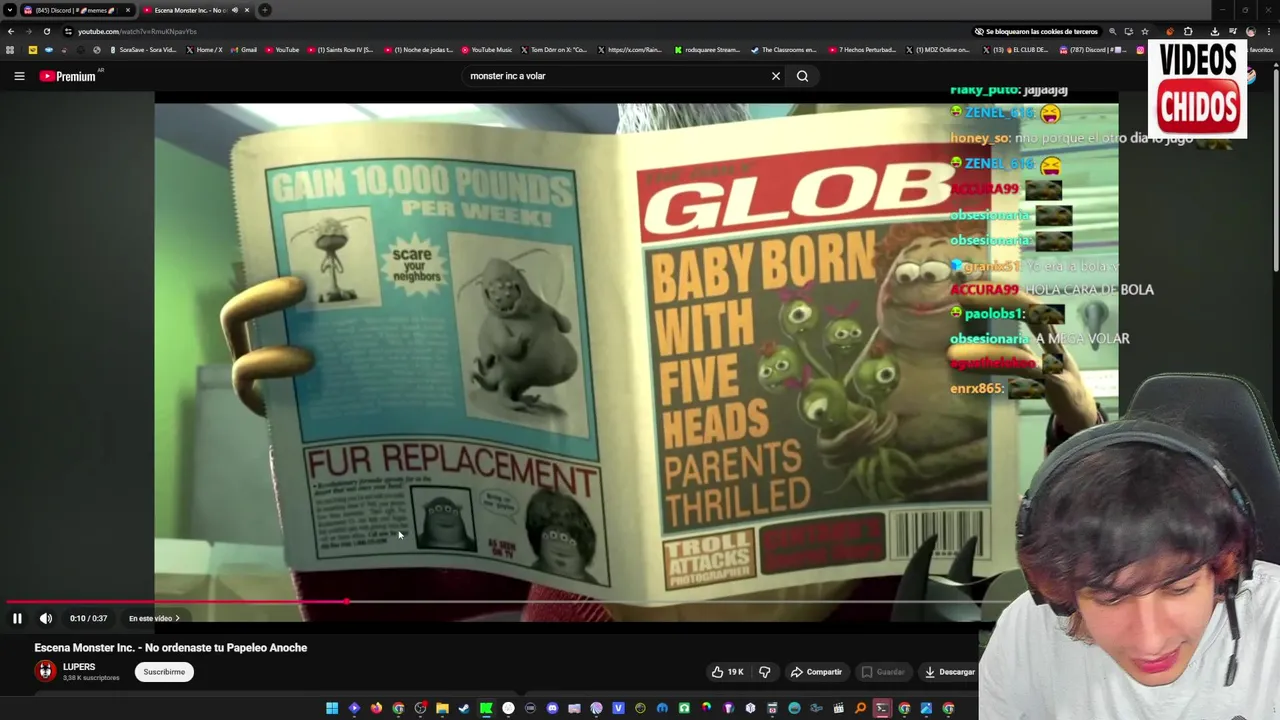The width and height of the screenshot is (1280, 720).
Task: Expand the 'En este video' chapters chevron
Action: (177, 618)
